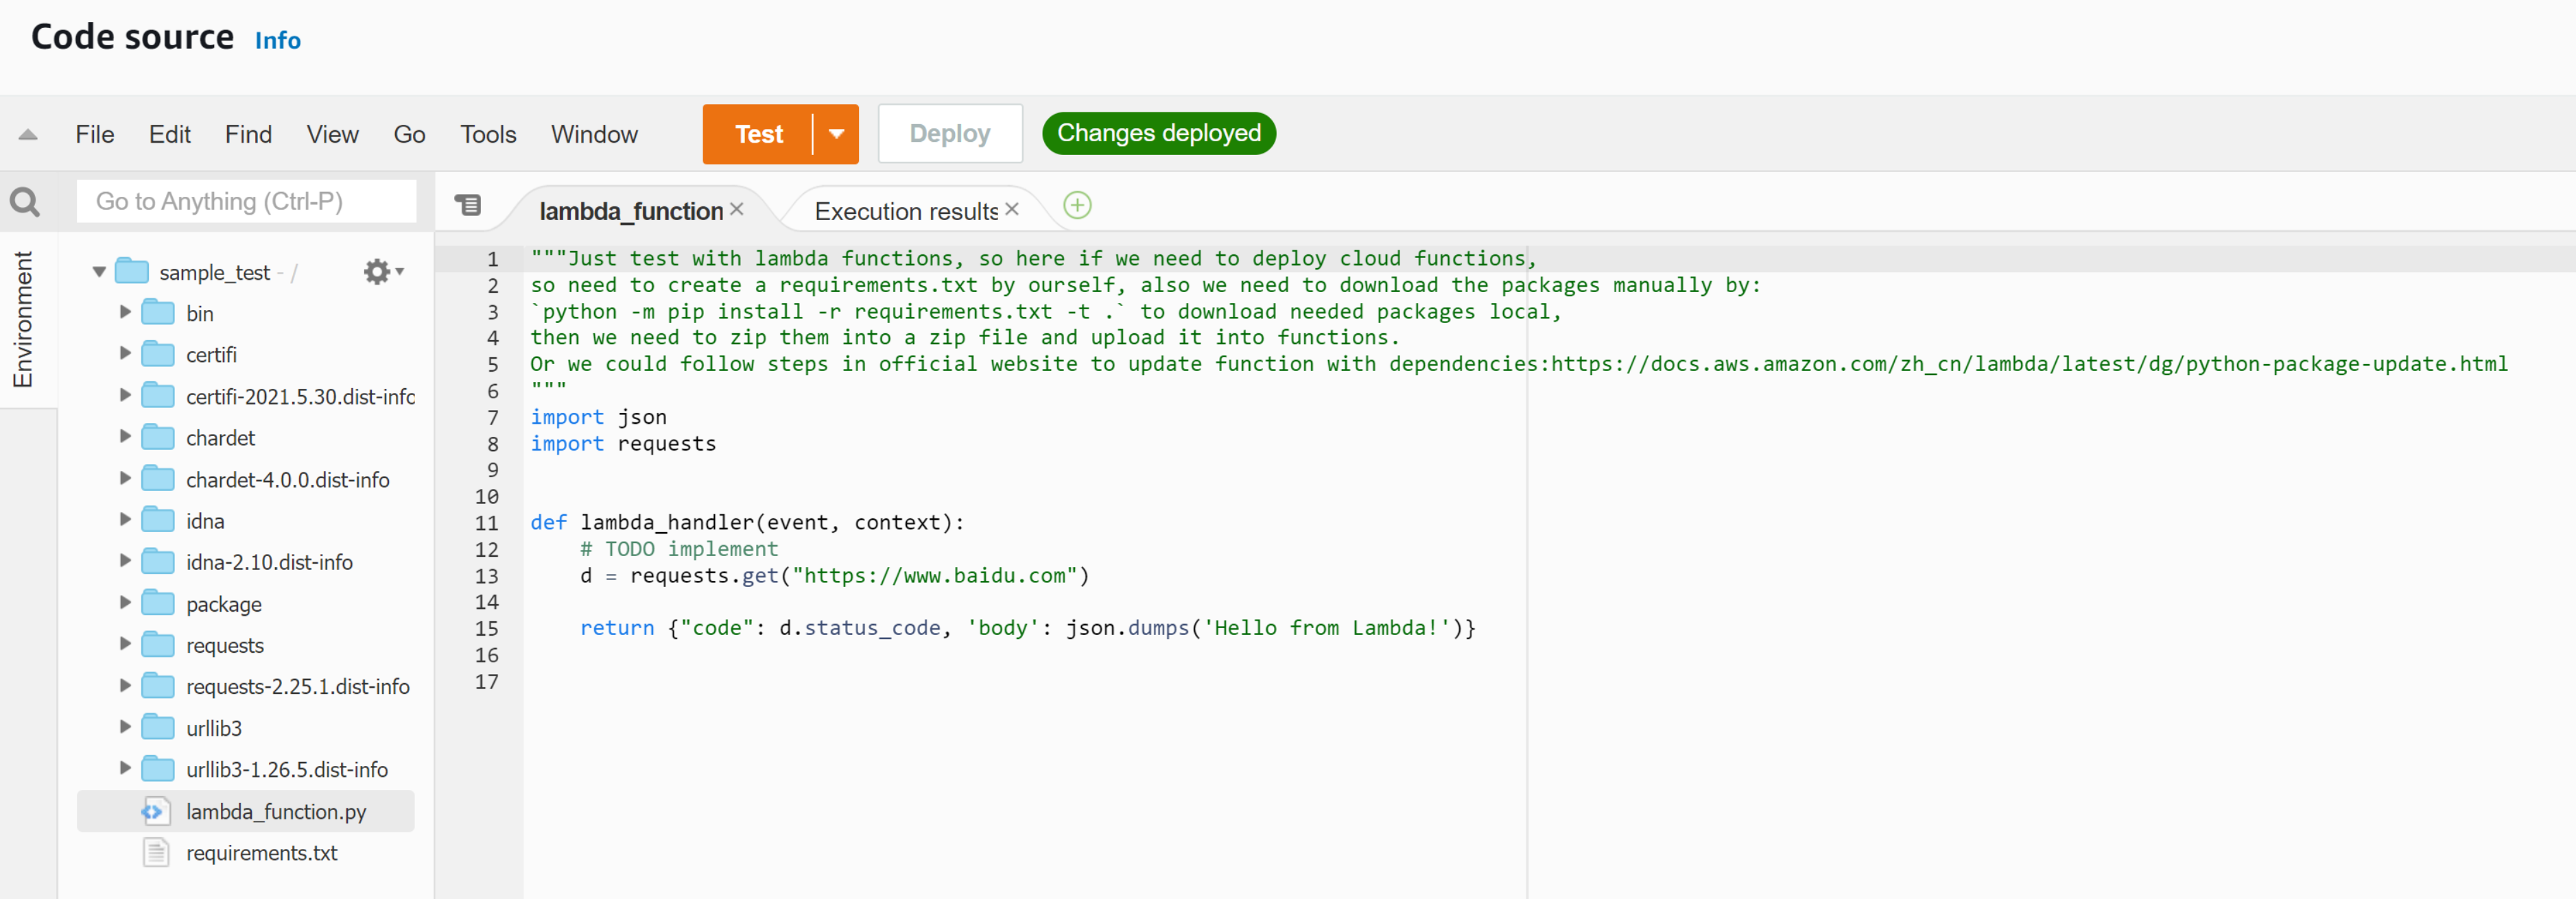Expand the requests folder
This screenshot has width=2576, height=899.
point(125,644)
